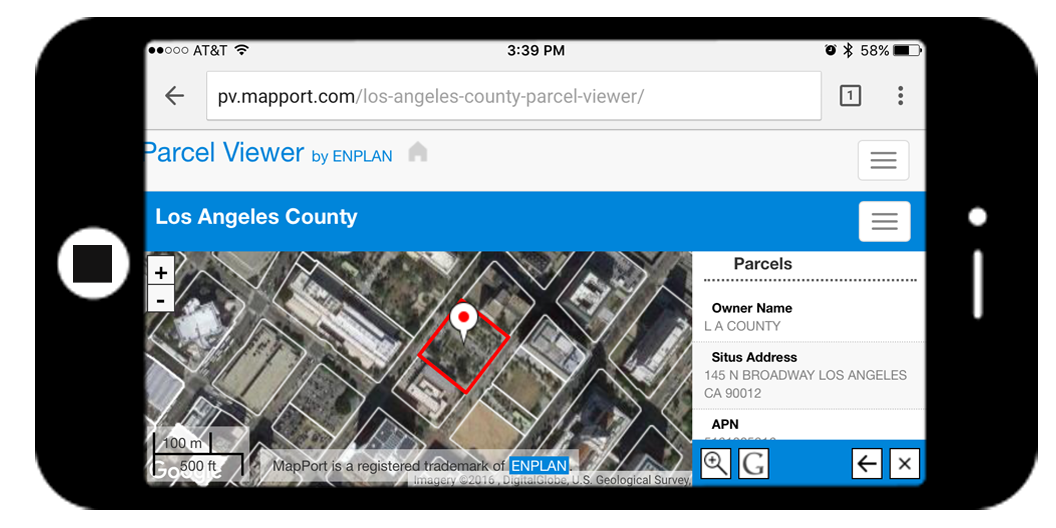
Task: Open the Parcel Viewer title link
Action: (224, 152)
